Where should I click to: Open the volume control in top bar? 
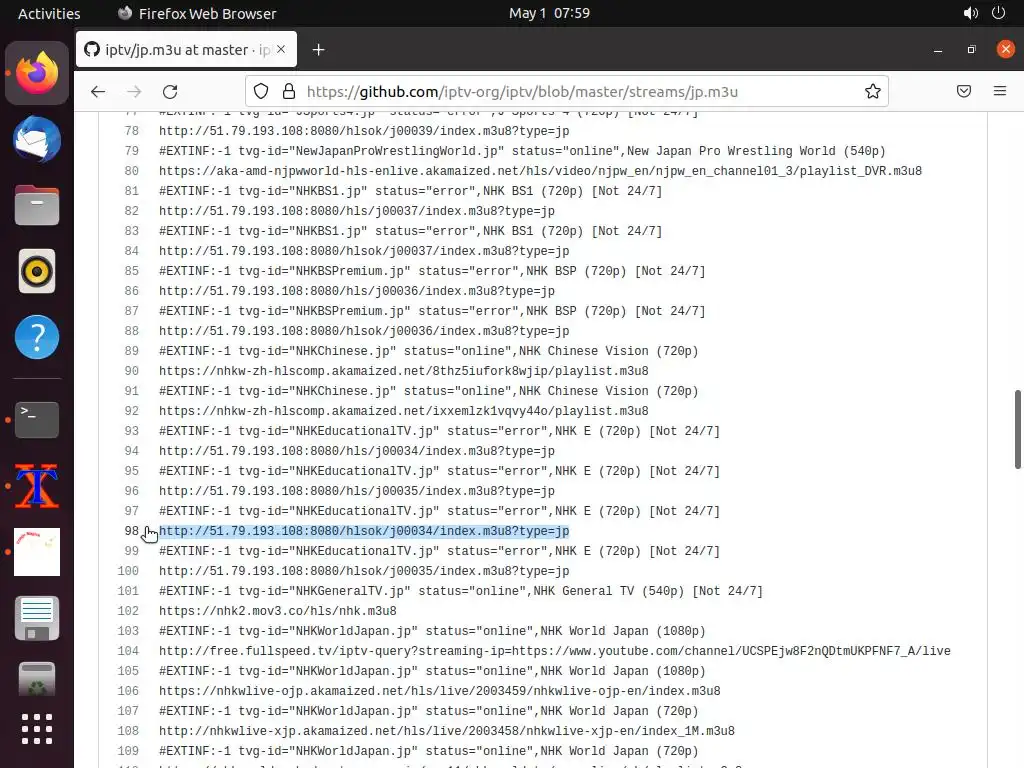click(x=971, y=13)
